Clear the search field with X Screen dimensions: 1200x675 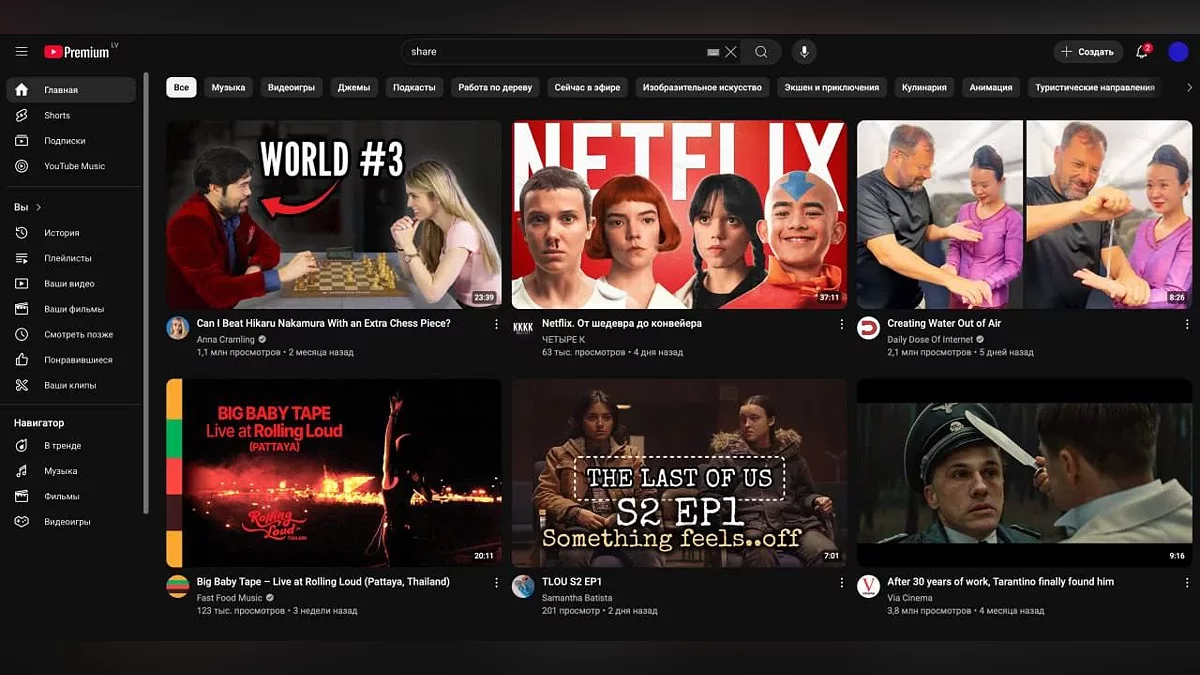pos(731,52)
